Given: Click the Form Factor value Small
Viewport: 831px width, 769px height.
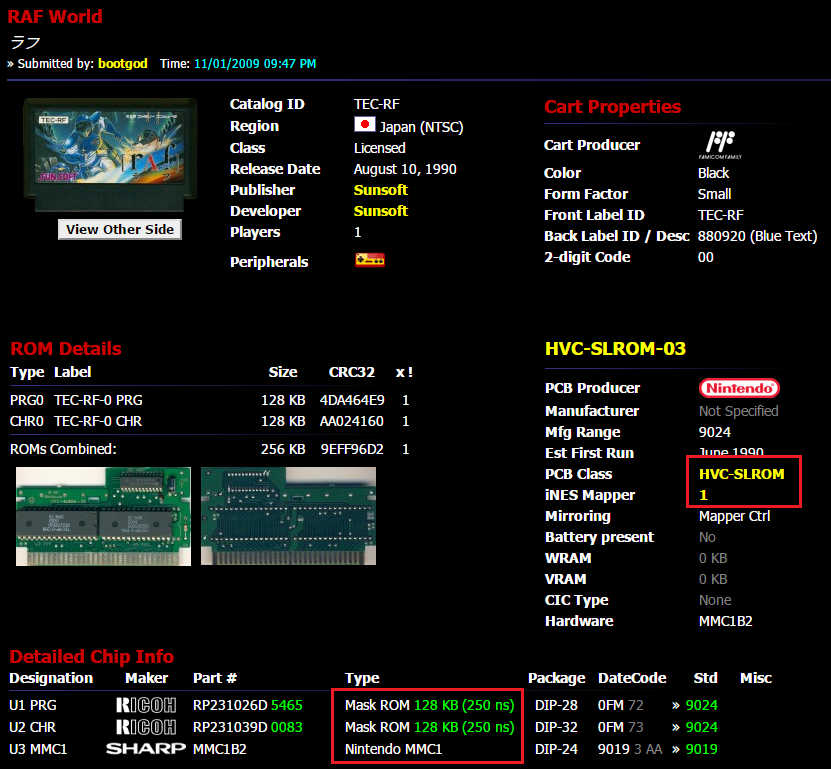Looking at the screenshot, I should [x=714, y=194].
